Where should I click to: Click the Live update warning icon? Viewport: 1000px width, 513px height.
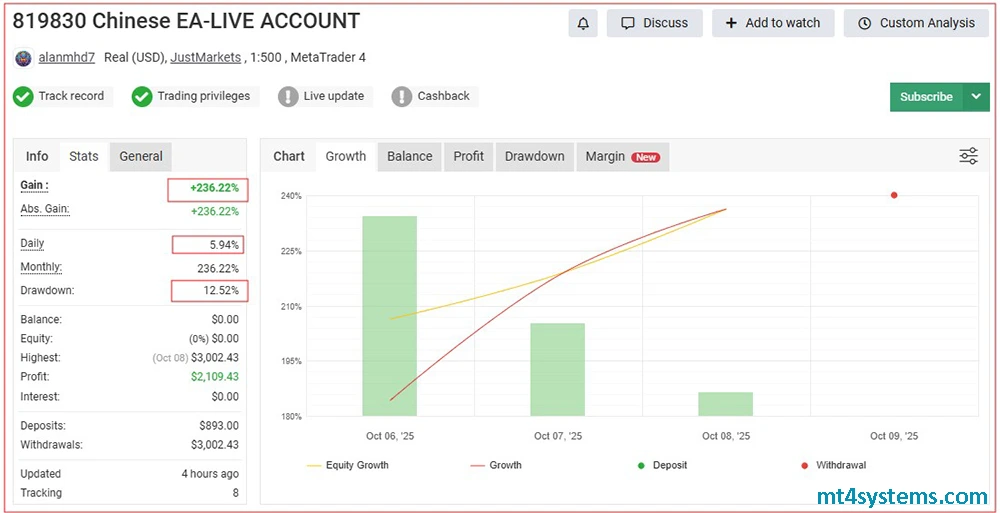tap(288, 97)
